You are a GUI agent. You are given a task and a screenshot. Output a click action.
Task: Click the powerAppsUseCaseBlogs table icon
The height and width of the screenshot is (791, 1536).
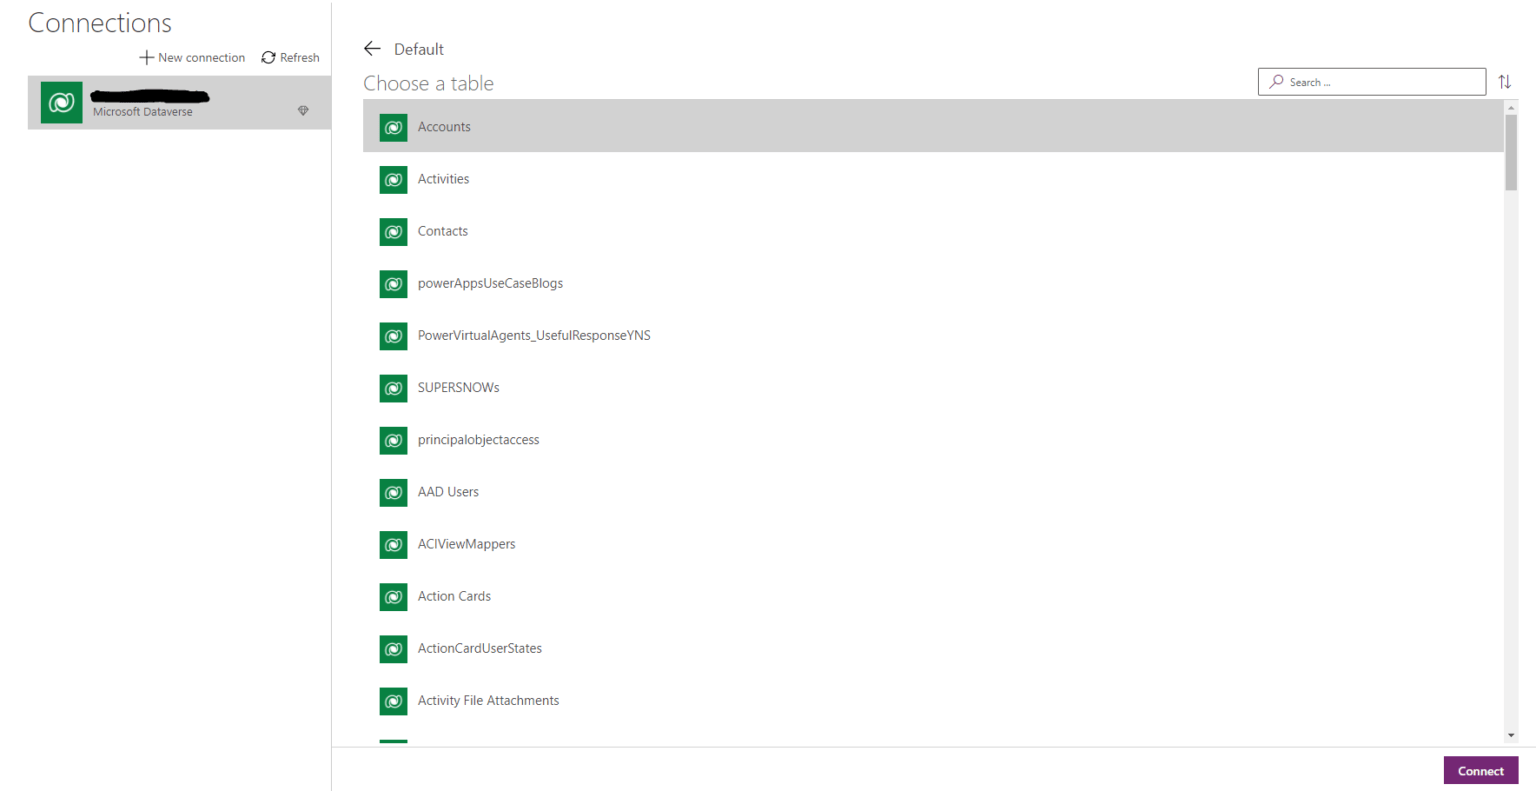(393, 284)
